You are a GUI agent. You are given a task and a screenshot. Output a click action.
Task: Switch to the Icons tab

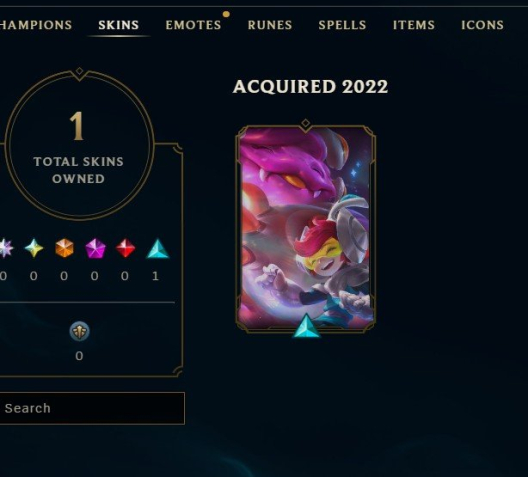[x=482, y=25]
